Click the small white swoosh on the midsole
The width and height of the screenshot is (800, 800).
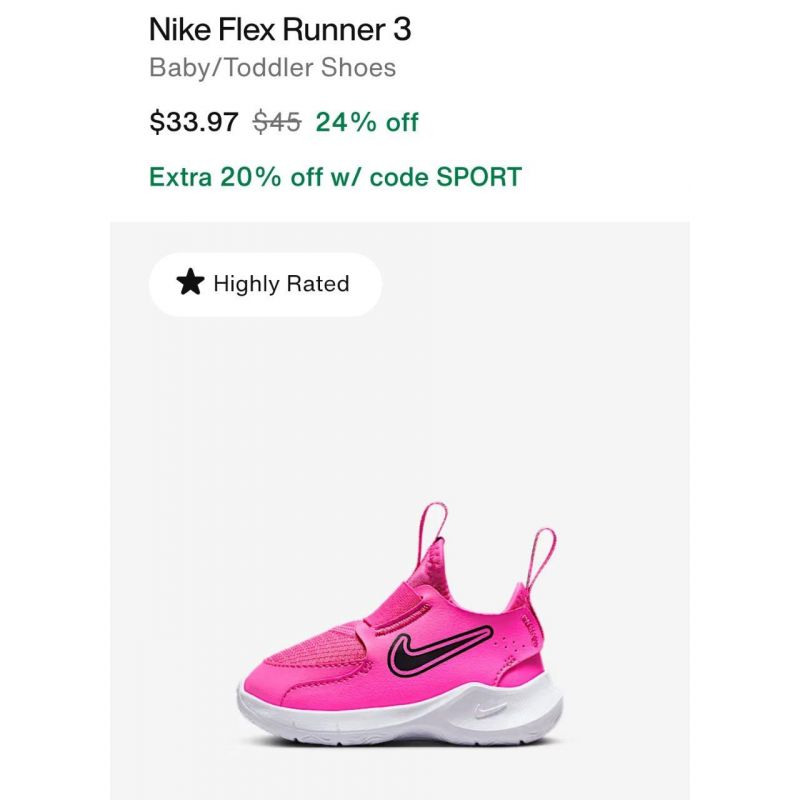coord(490,710)
